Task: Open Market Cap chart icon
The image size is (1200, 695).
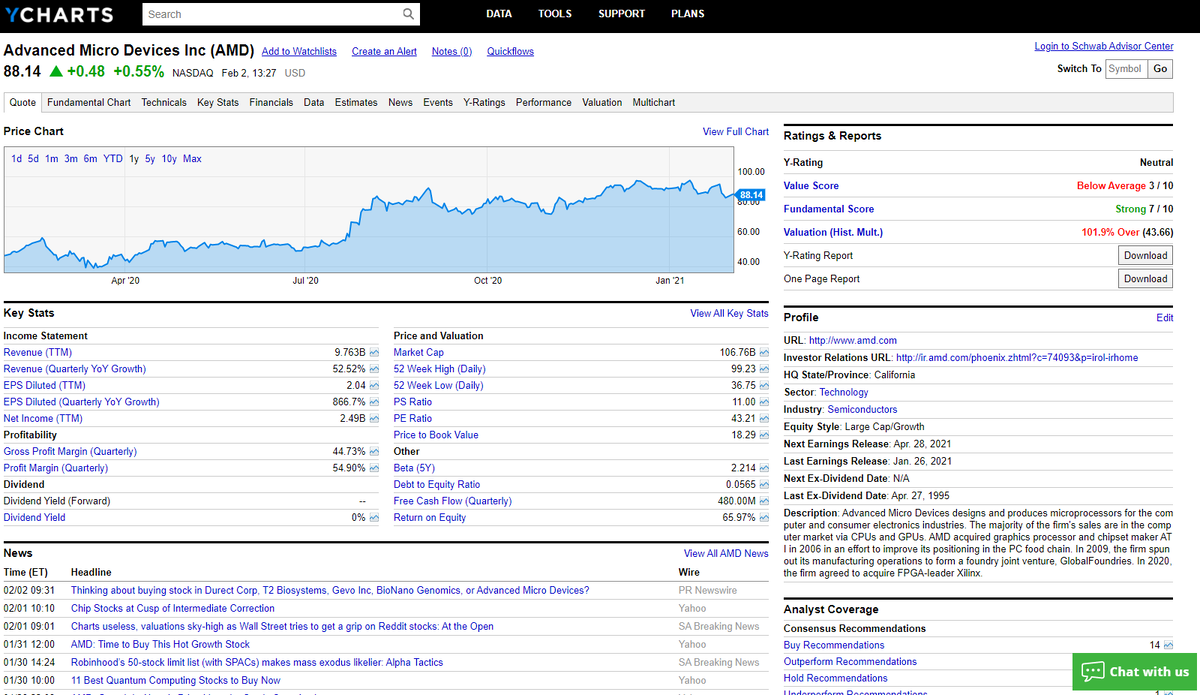Action: point(764,353)
